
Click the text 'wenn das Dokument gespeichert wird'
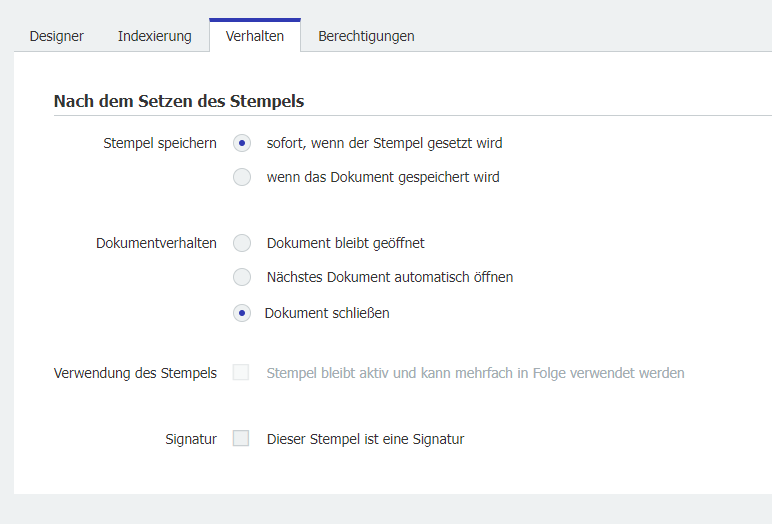pyautogui.click(x=383, y=177)
